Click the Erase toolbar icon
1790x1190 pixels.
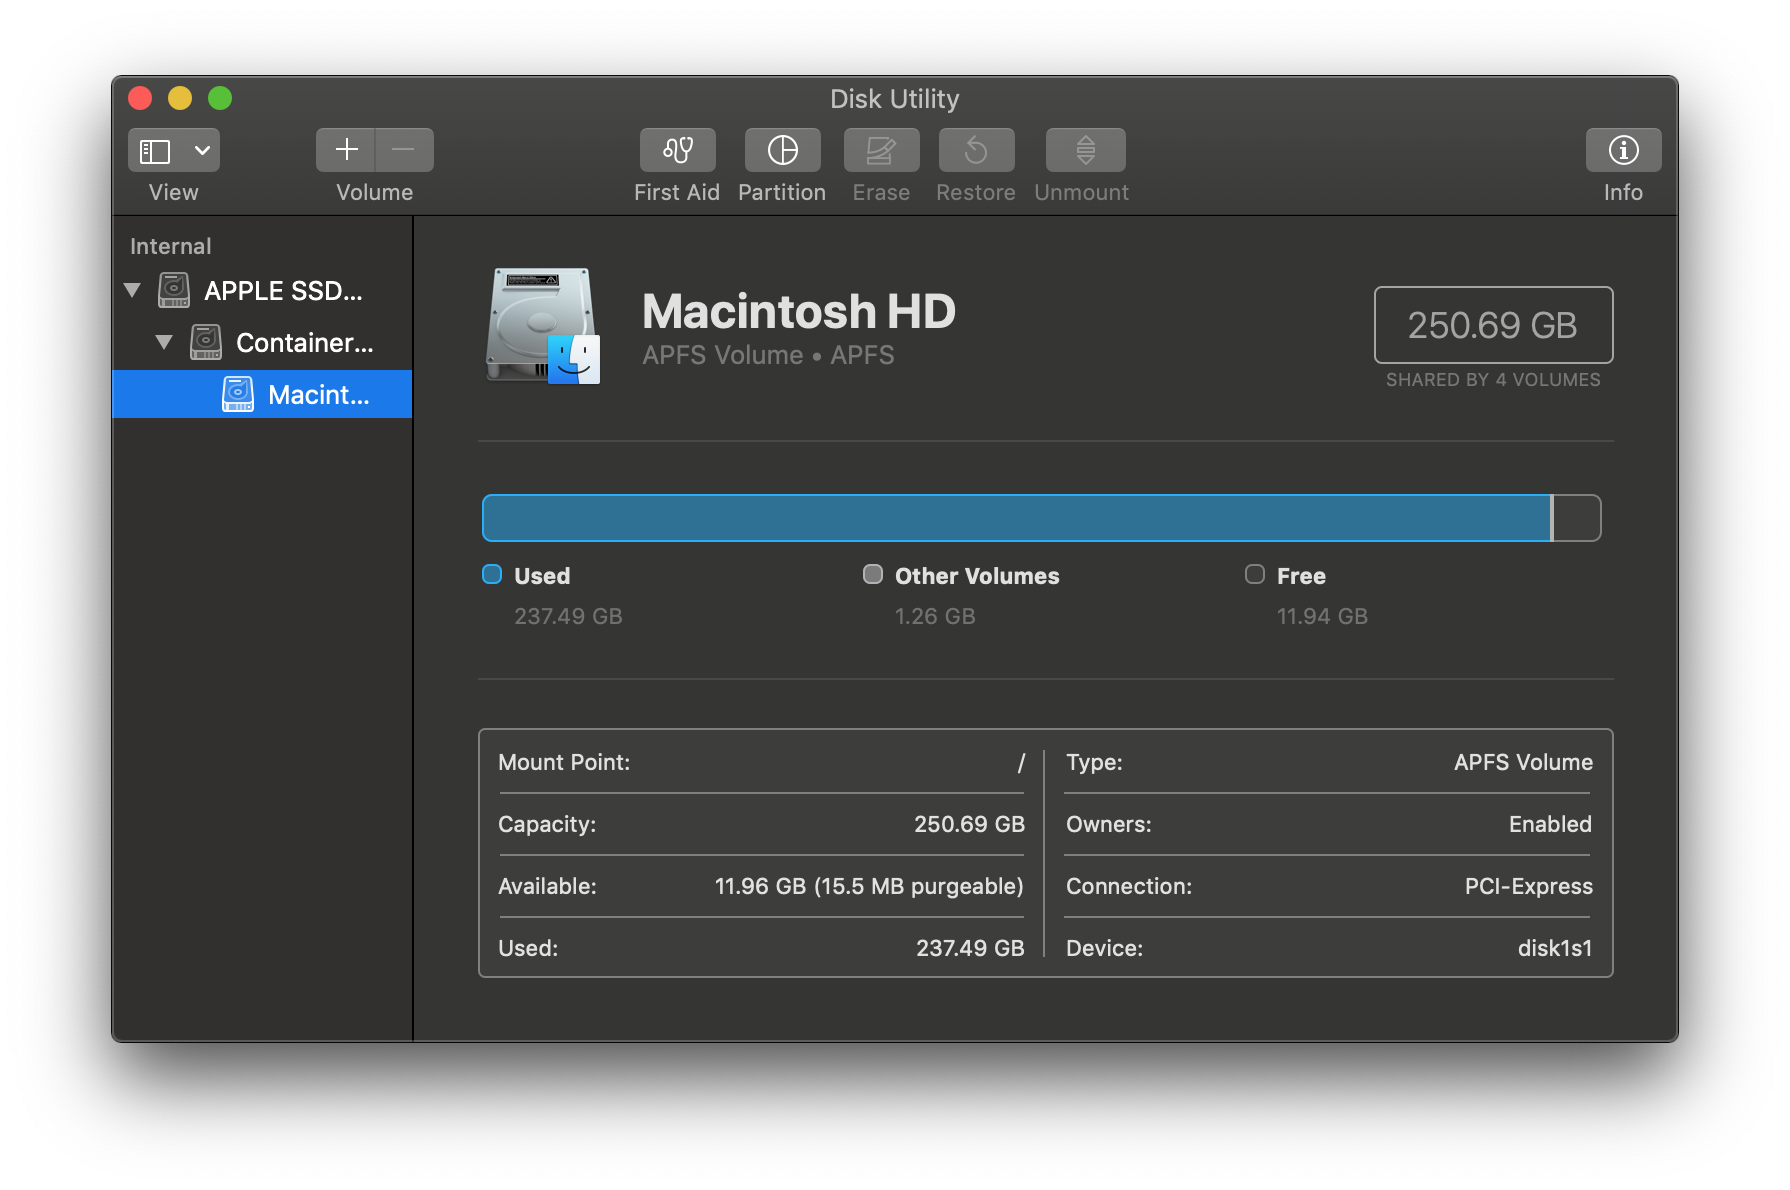coord(881,150)
